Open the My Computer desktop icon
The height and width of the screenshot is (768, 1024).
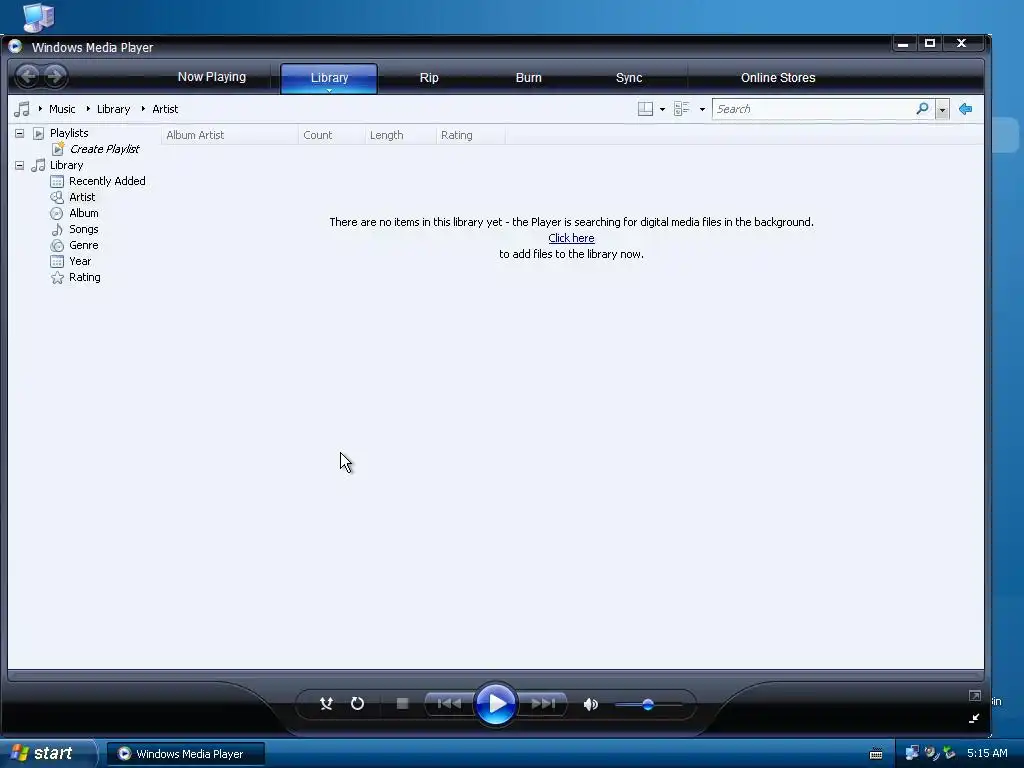[x=38, y=16]
